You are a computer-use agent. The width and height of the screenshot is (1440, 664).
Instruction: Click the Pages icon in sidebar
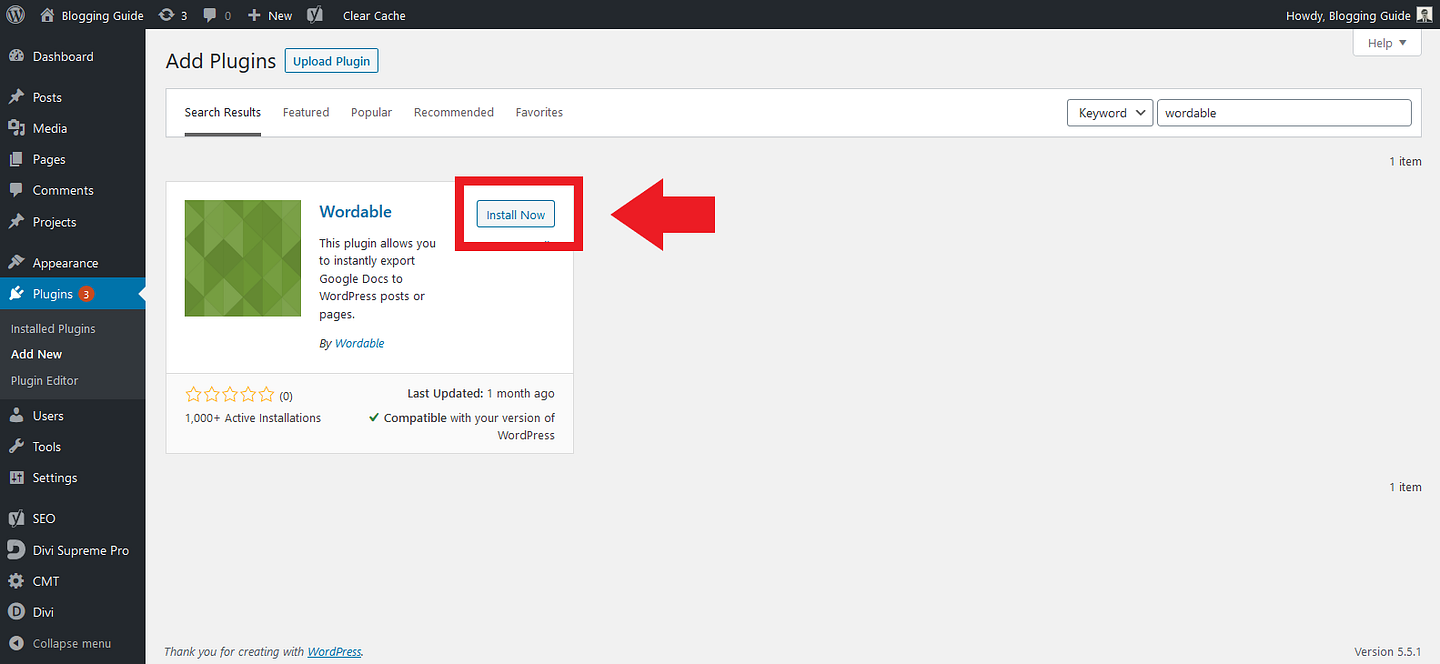tap(16, 159)
